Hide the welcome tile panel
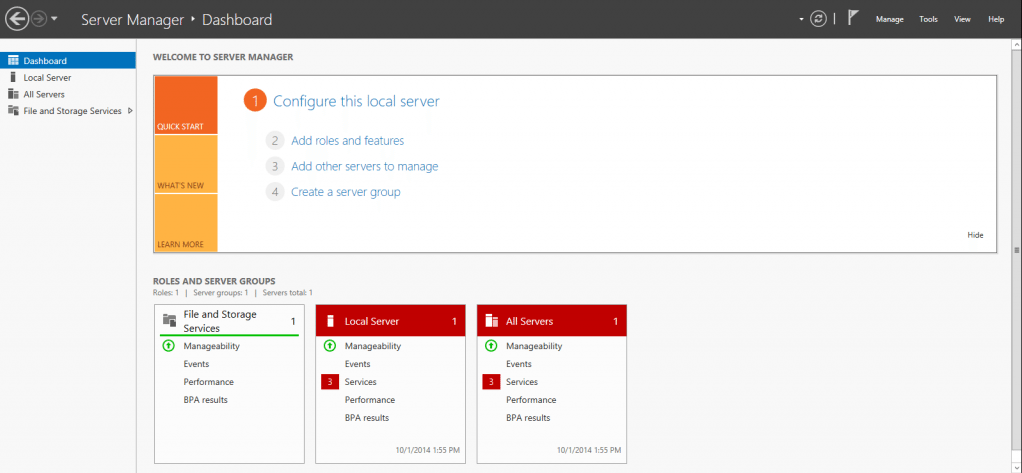 975,235
